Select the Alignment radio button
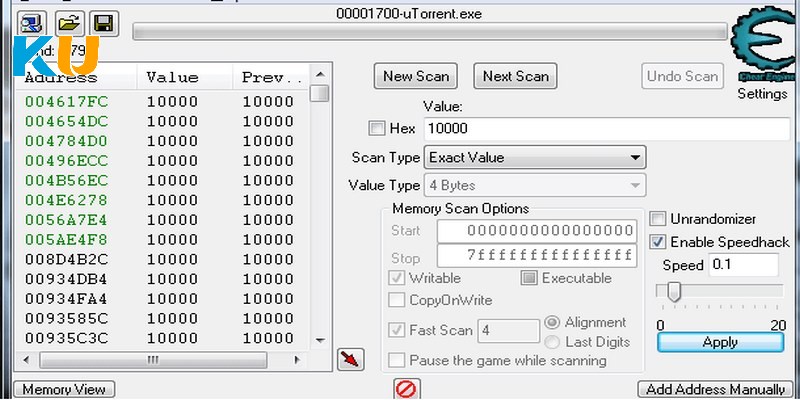Screen dimensions: 800x400 pos(552,322)
